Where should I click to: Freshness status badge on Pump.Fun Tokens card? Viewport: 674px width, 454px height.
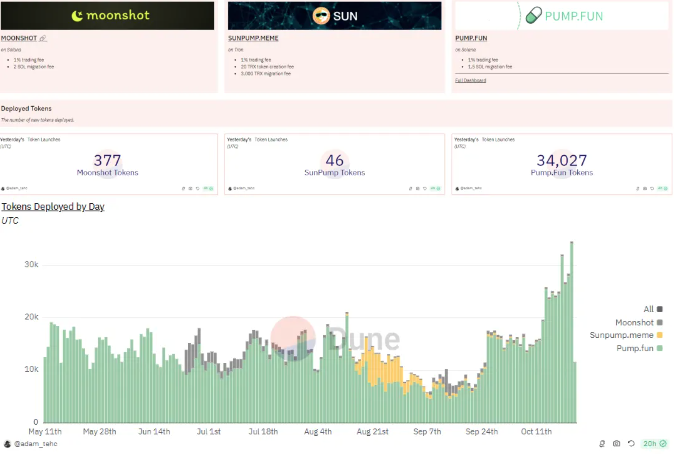click(662, 189)
